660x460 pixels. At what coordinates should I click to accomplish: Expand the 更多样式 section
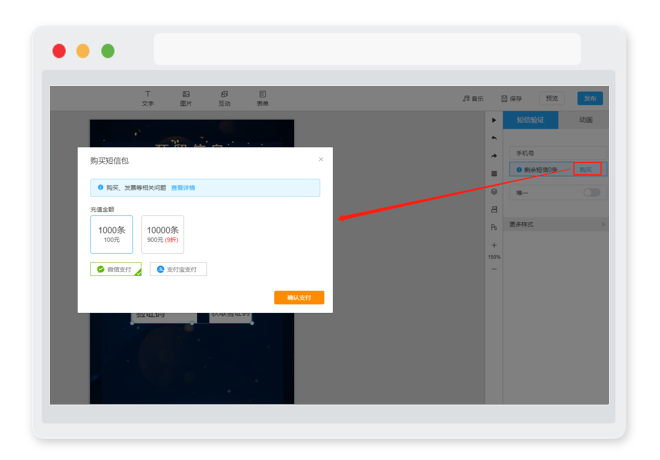(556, 224)
